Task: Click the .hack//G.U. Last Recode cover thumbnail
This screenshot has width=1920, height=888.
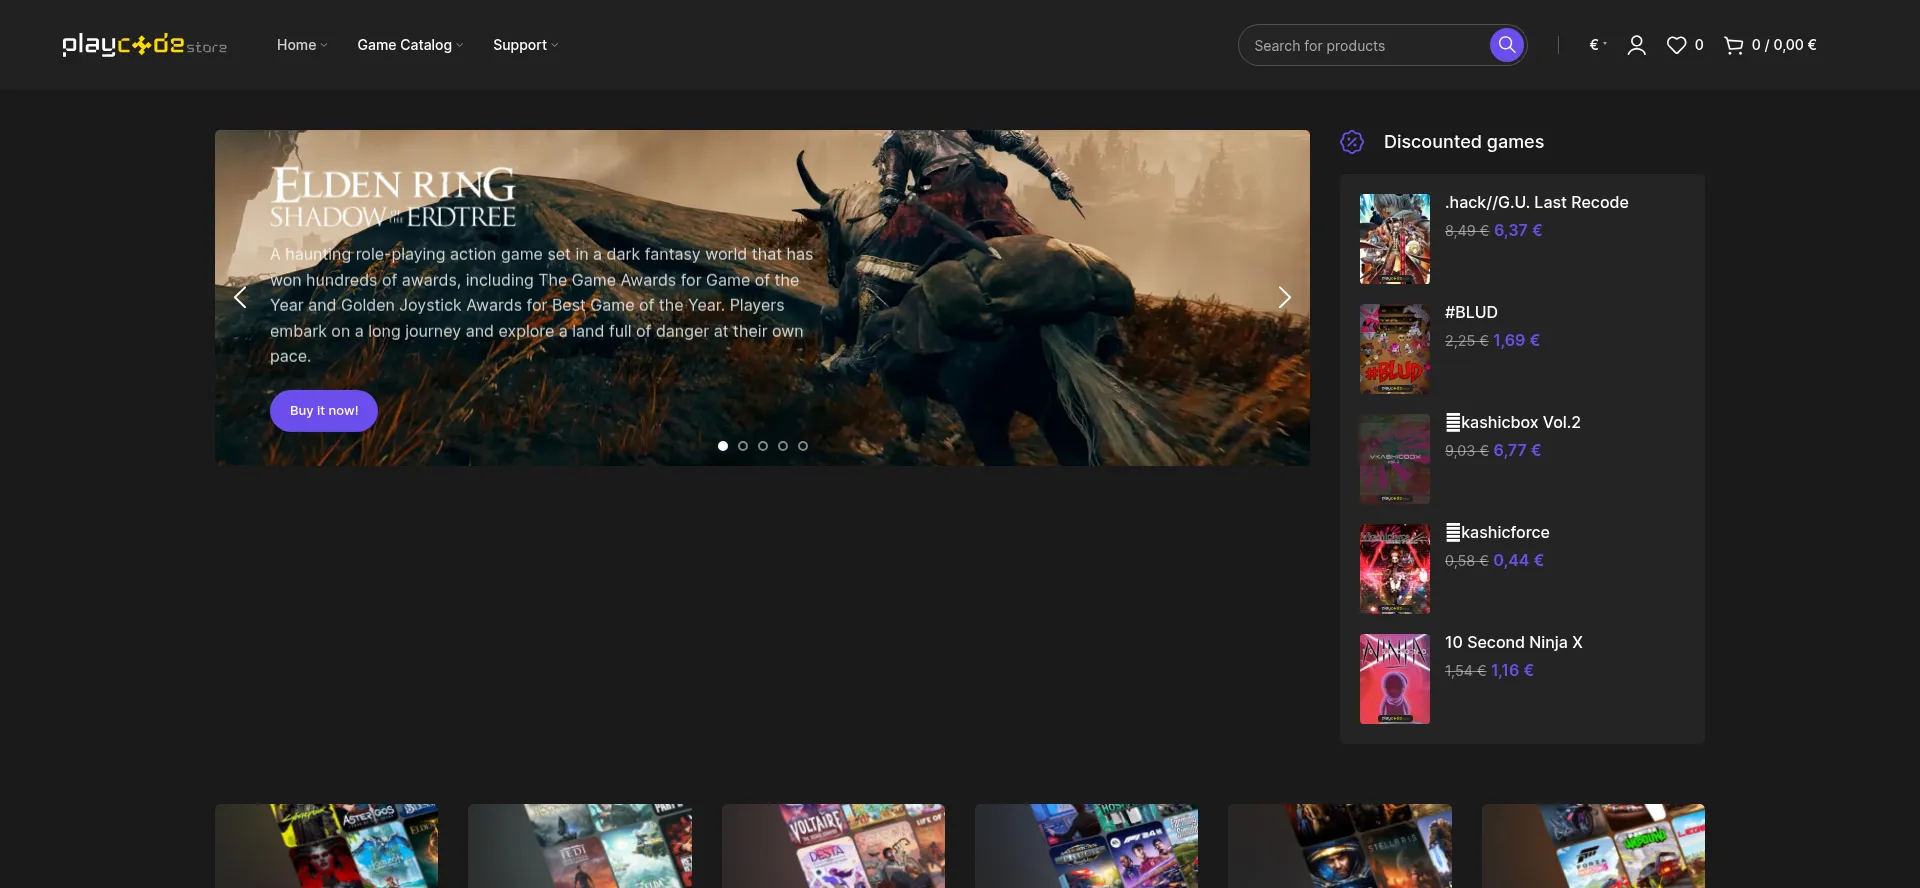Action: 1395,239
